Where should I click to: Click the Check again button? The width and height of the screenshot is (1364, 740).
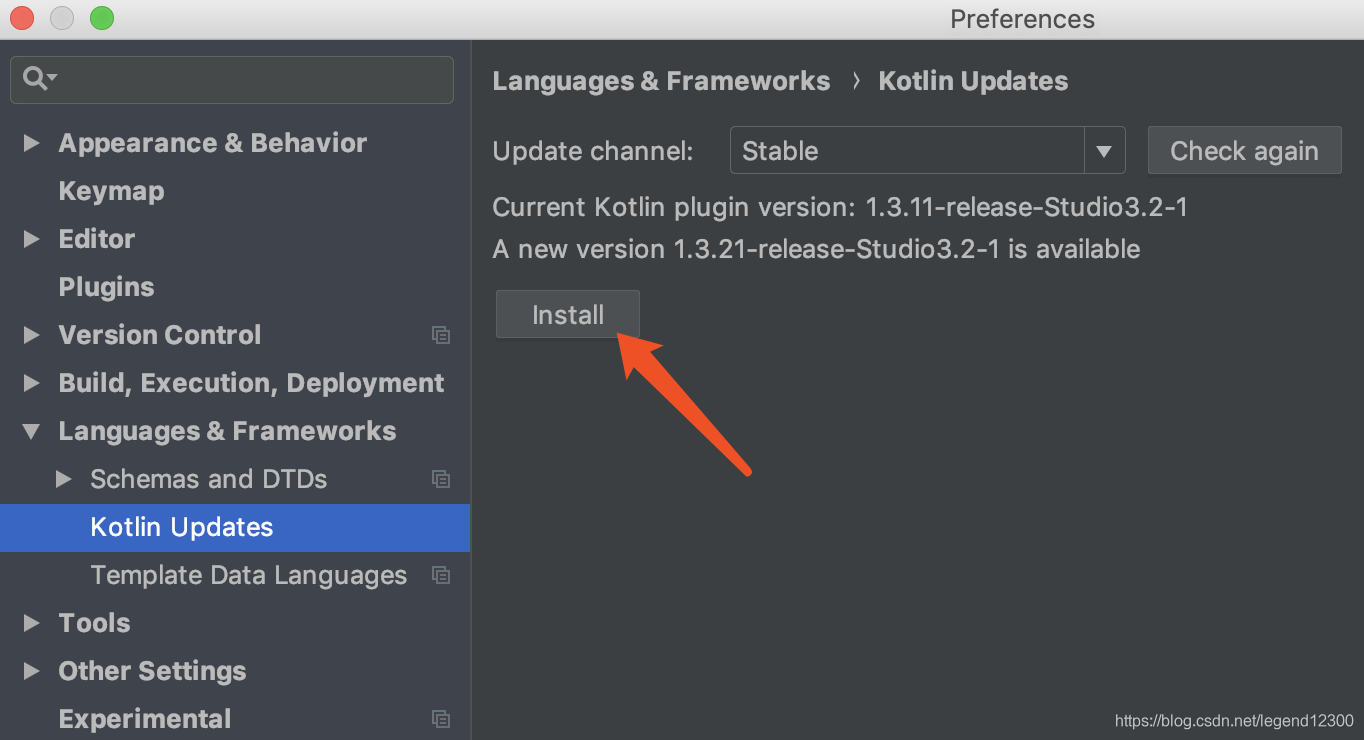tap(1244, 151)
